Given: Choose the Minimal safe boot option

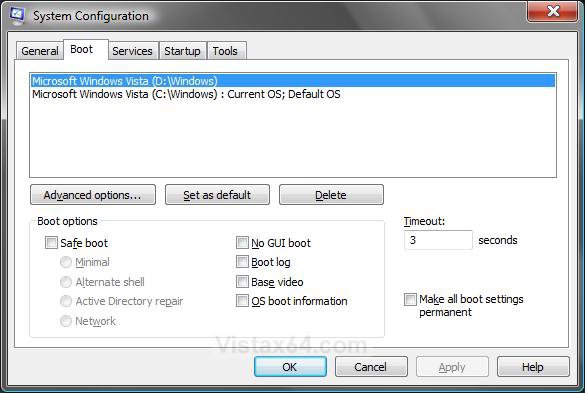Looking at the screenshot, I should 66,262.
